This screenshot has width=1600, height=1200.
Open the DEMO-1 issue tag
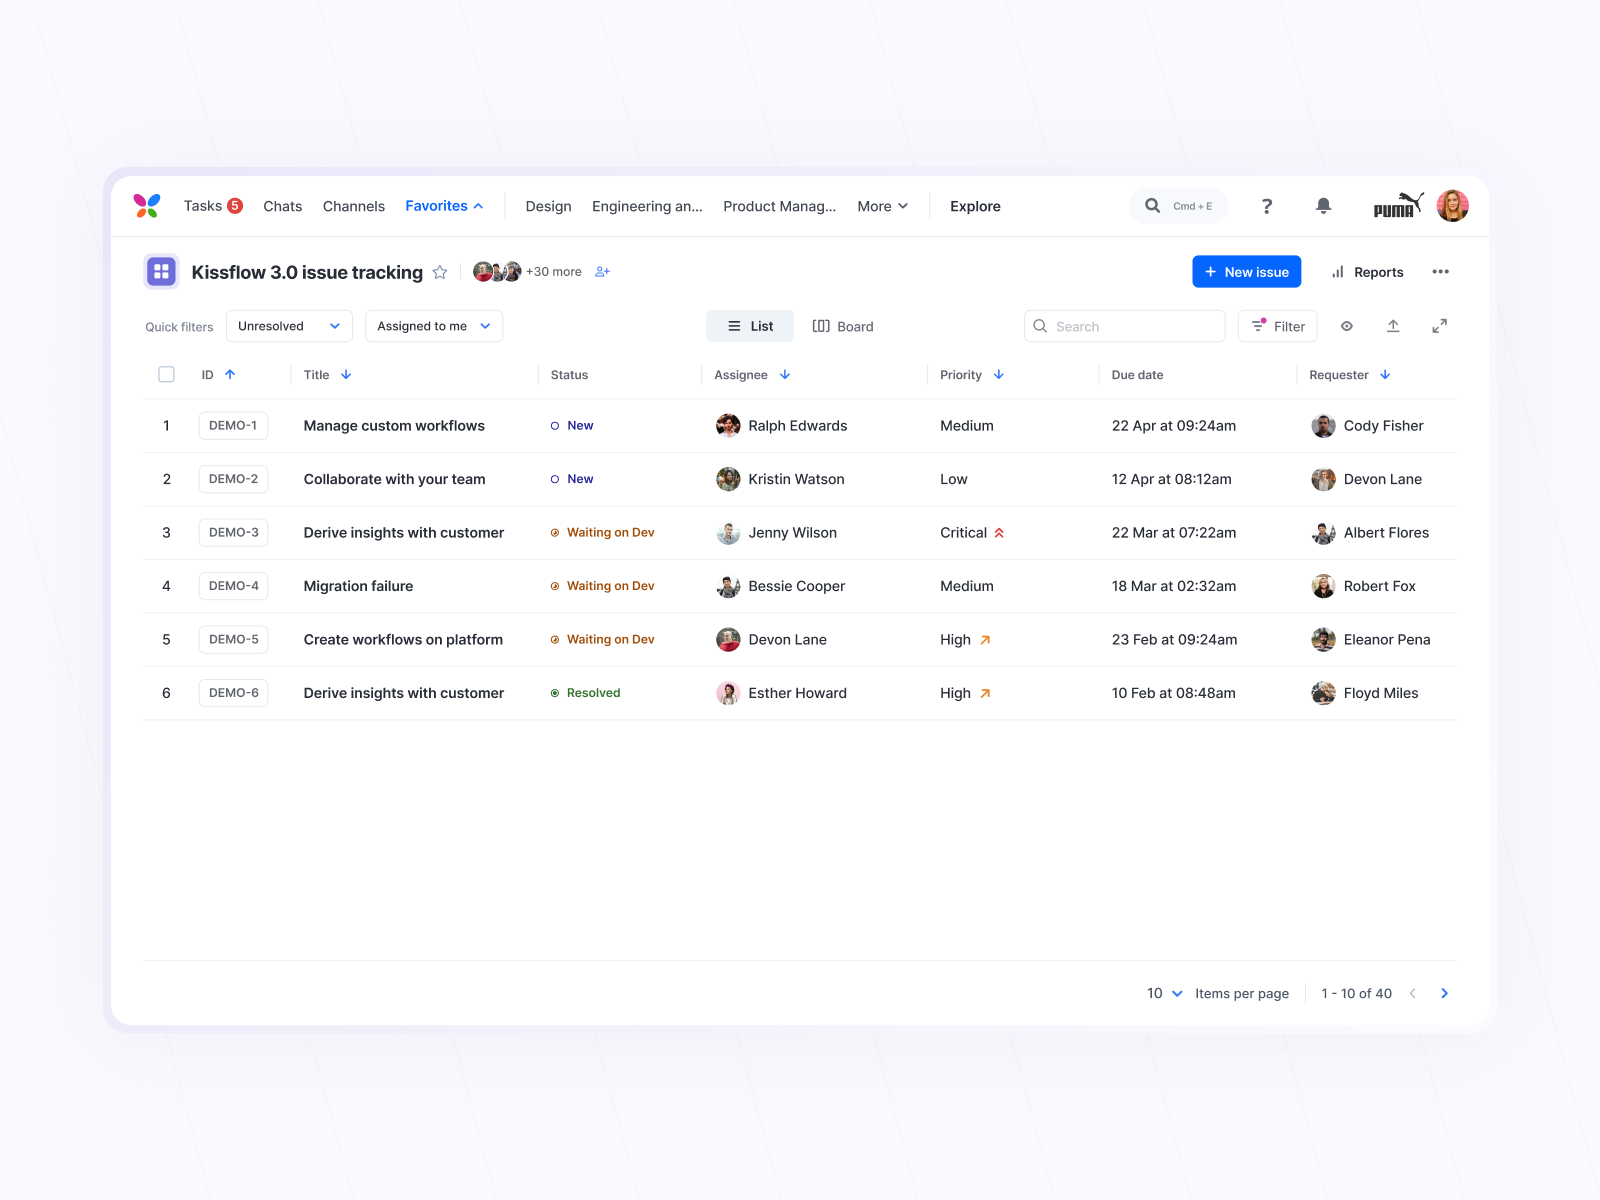[x=233, y=426]
